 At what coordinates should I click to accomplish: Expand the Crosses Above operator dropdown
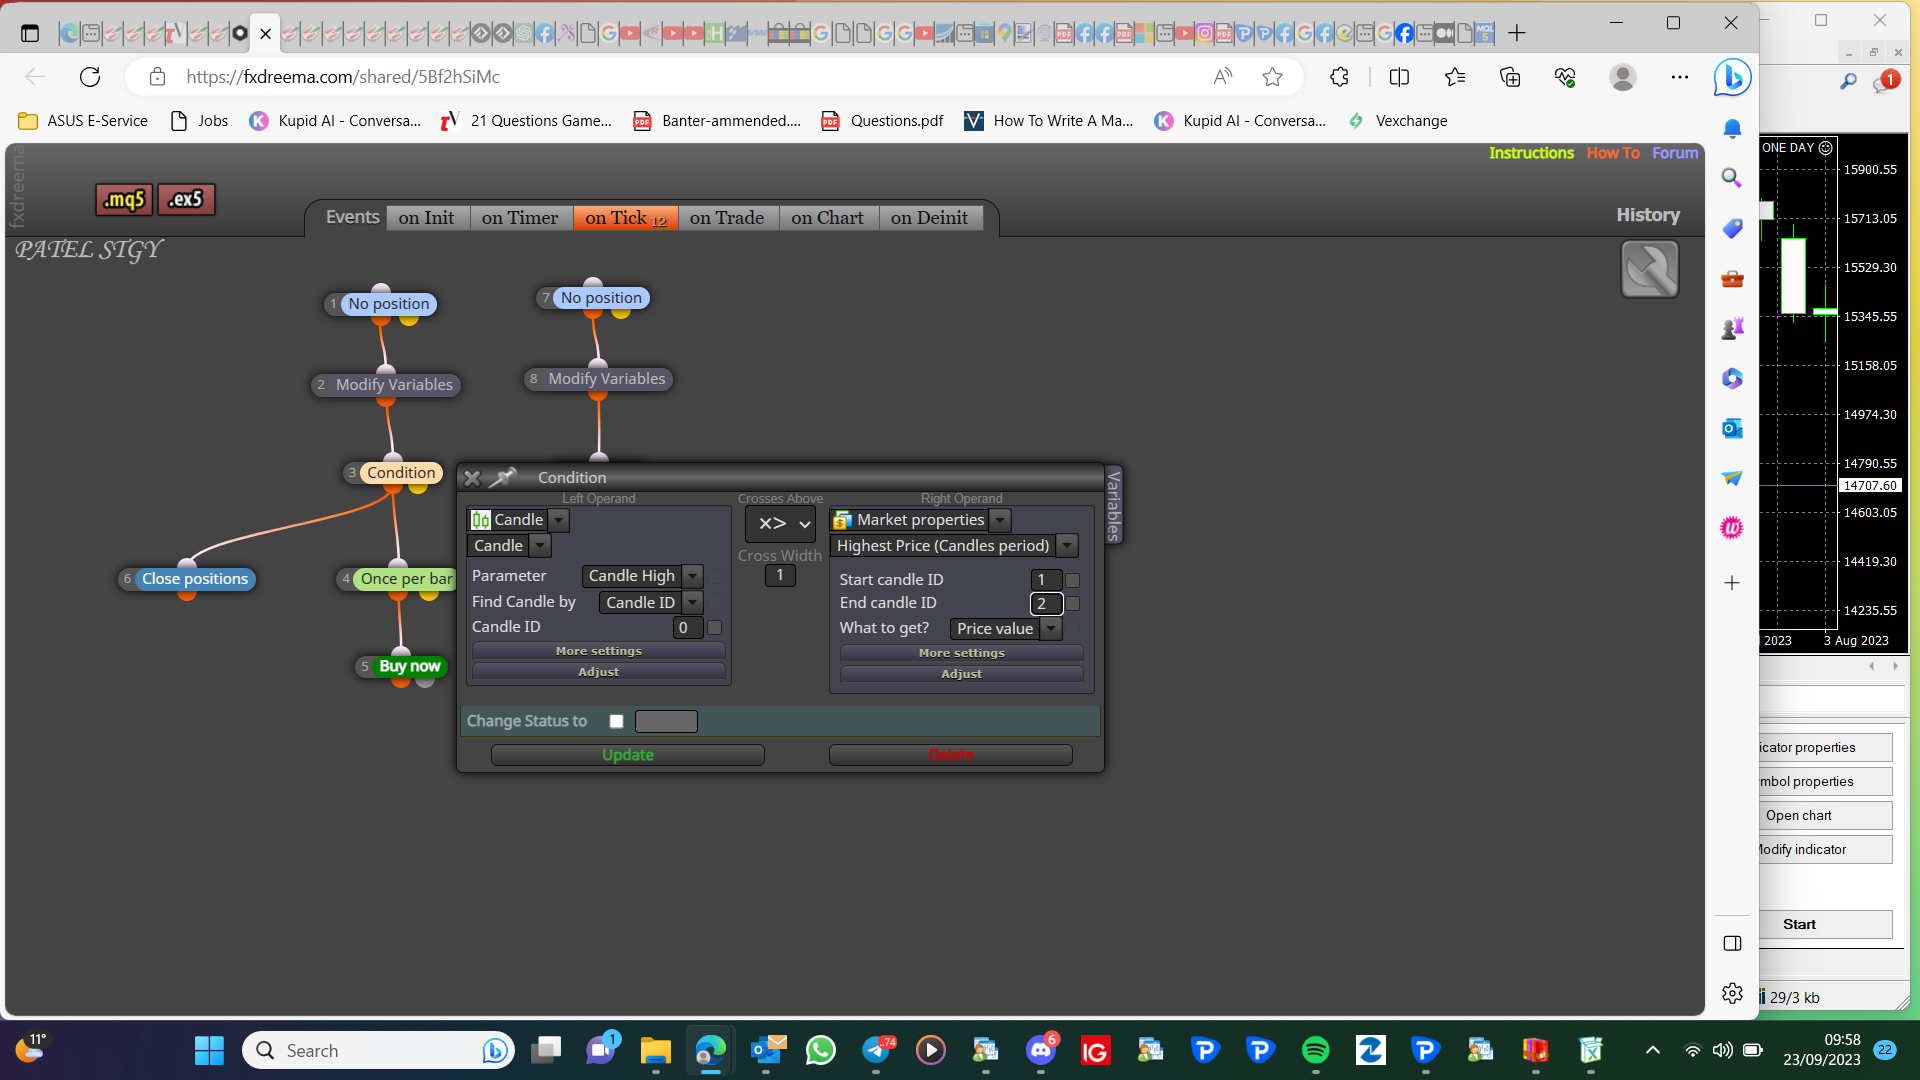(781, 523)
